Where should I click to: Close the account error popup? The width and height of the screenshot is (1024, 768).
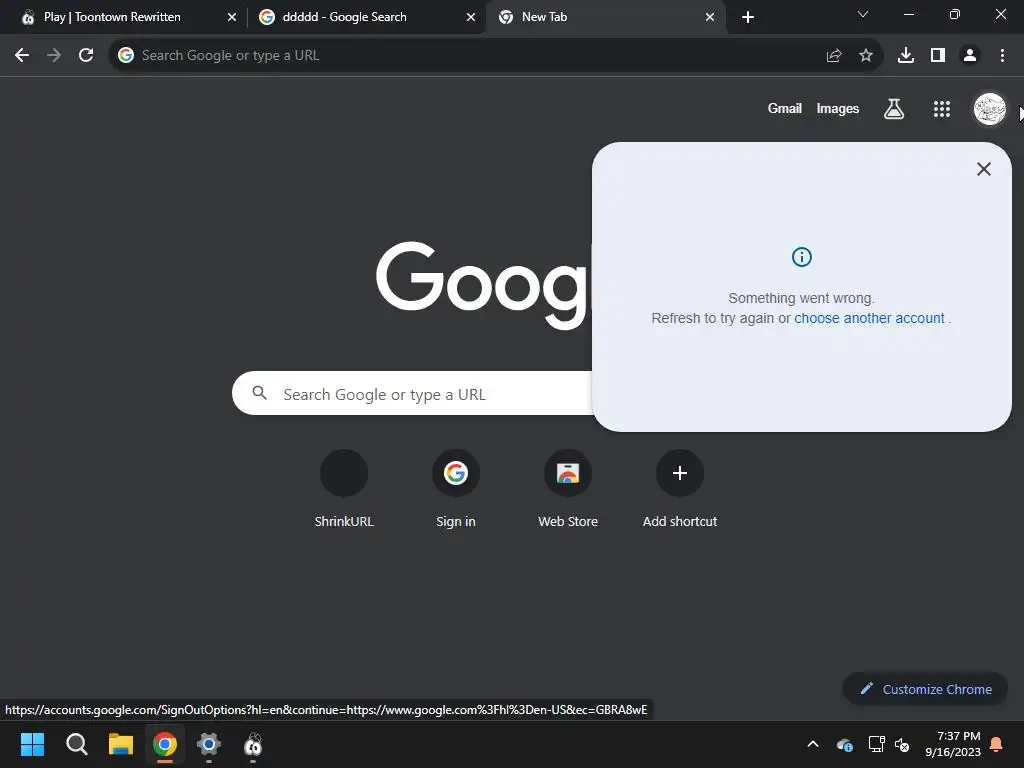(984, 169)
